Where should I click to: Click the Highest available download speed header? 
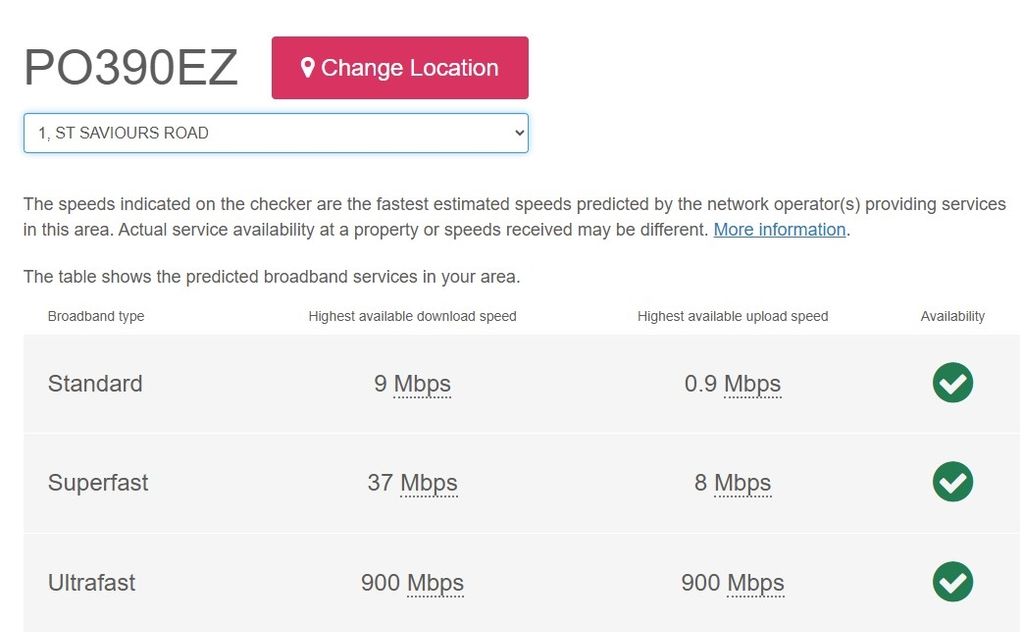(412, 317)
